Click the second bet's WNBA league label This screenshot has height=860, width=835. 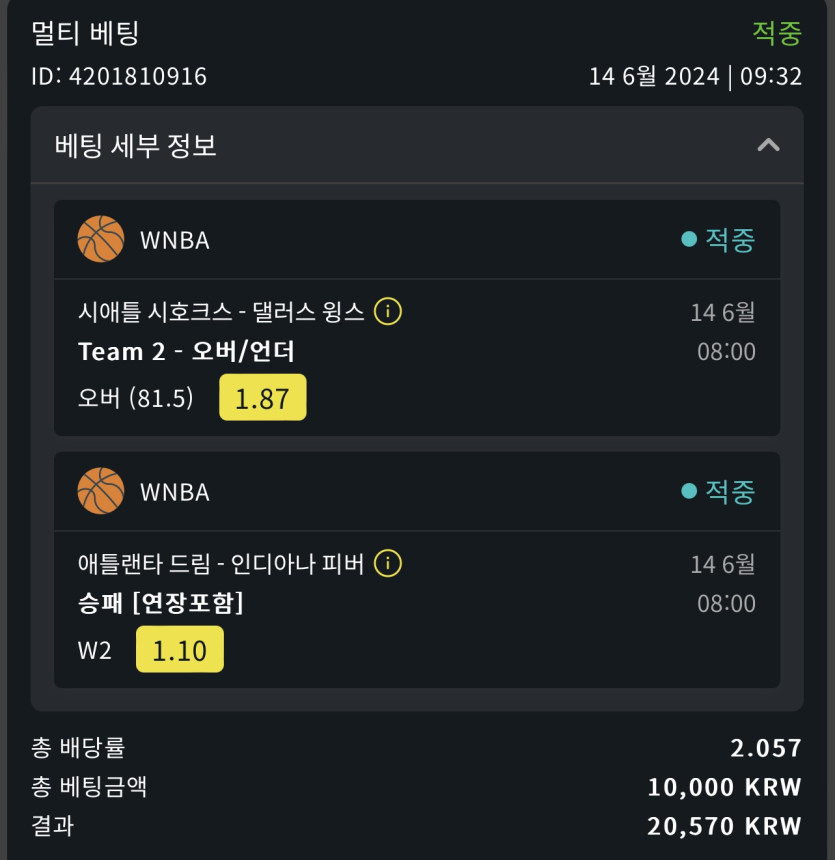pyautogui.click(x=175, y=492)
